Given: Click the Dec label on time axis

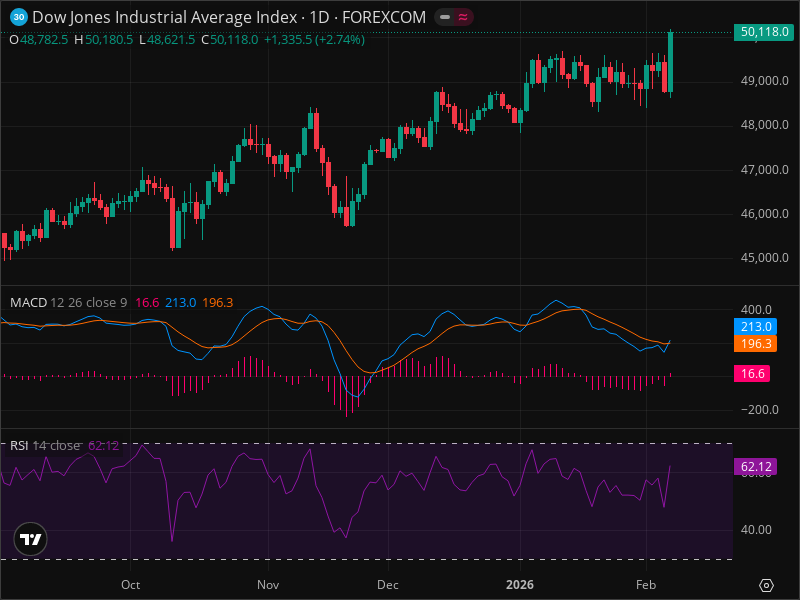Looking at the screenshot, I should click(388, 585).
